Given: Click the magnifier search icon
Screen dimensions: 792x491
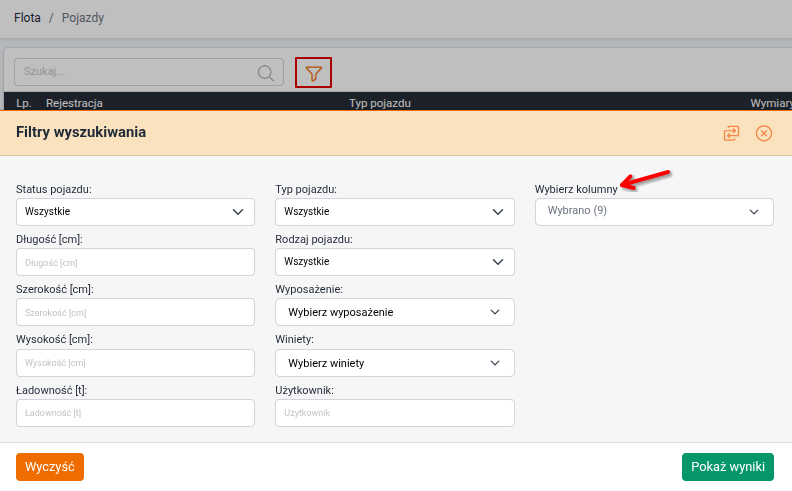Looking at the screenshot, I should point(266,73).
